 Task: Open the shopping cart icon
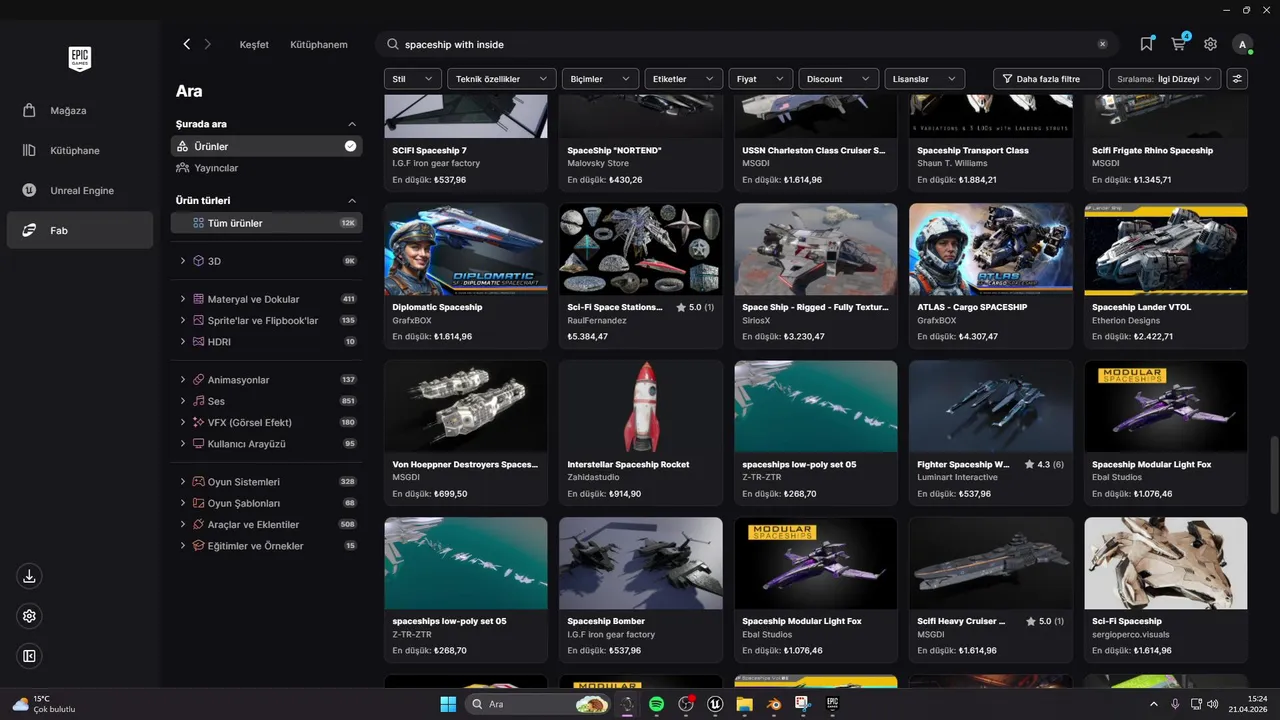tap(1179, 44)
